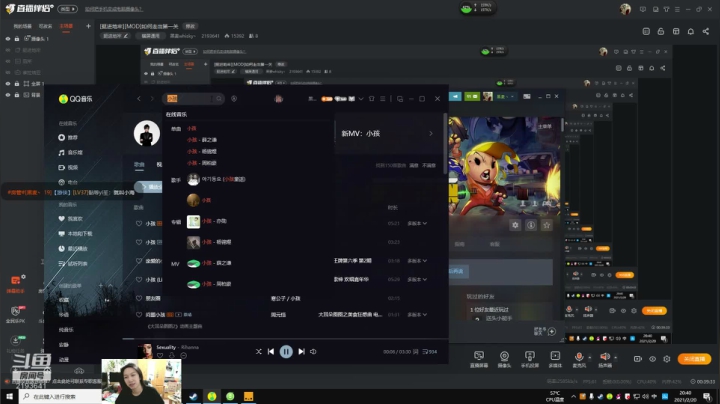The image size is (720, 404).
Task: Toggle the lock on the 背景 layer
Action: (17, 95)
